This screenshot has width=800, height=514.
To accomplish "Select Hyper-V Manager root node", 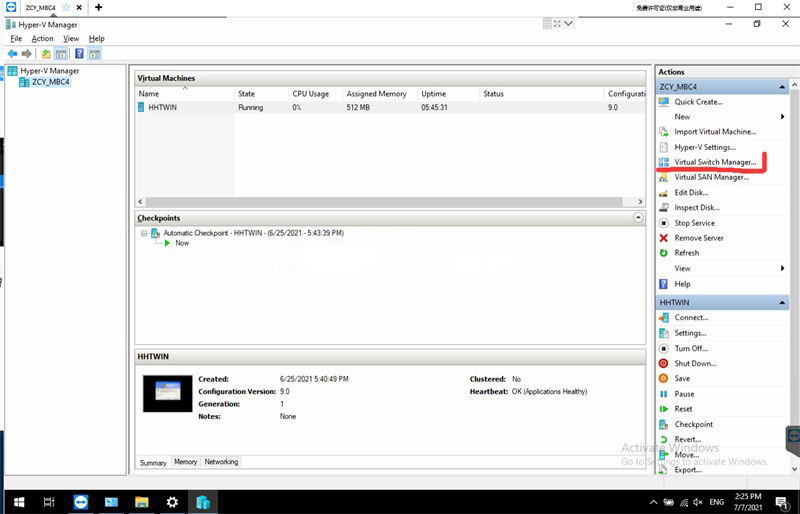I will (49, 70).
